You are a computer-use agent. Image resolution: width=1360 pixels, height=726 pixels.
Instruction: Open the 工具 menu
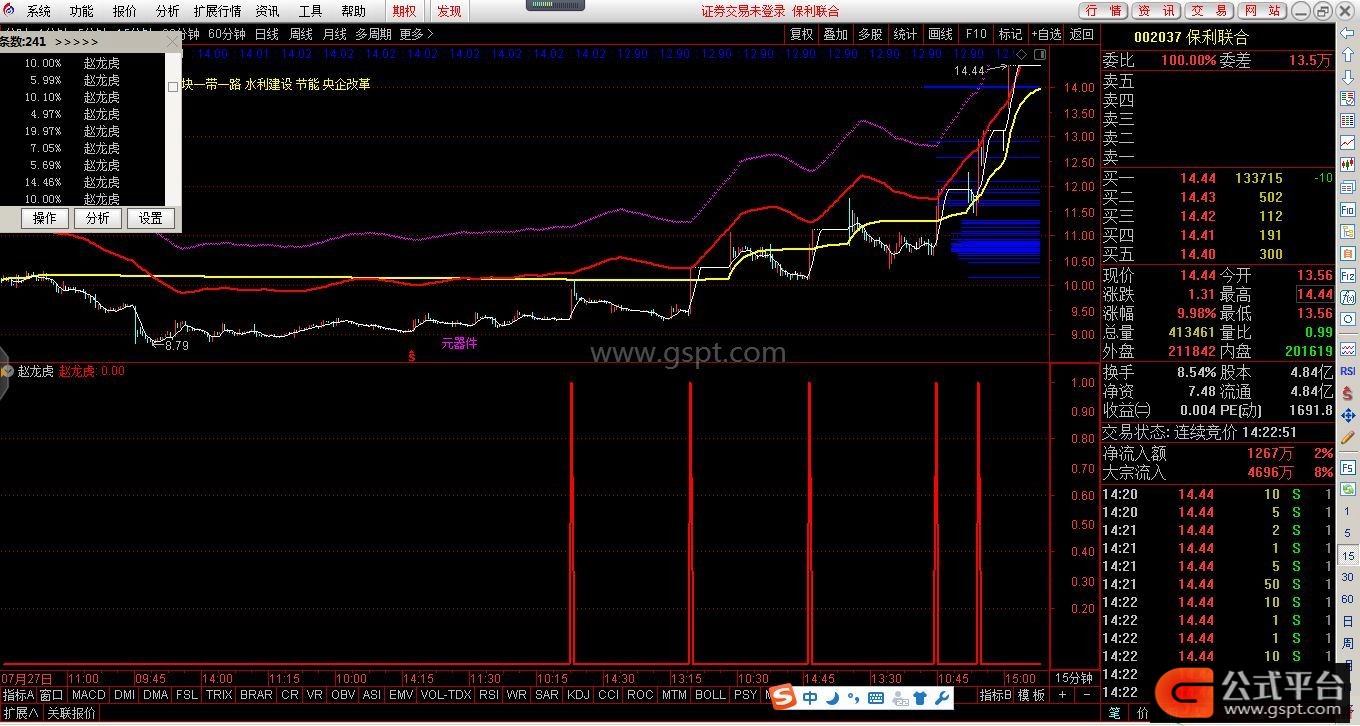click(310, 11)
